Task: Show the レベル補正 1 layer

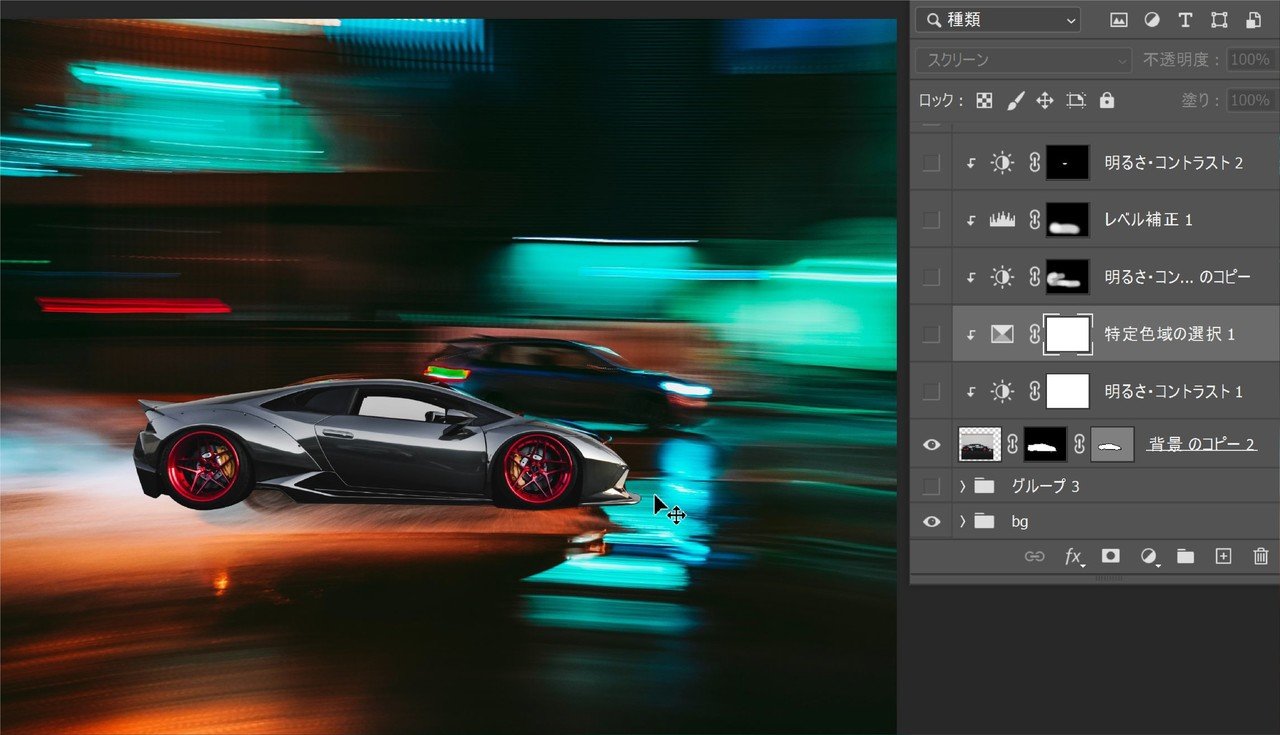Action: tap(931, 219)
